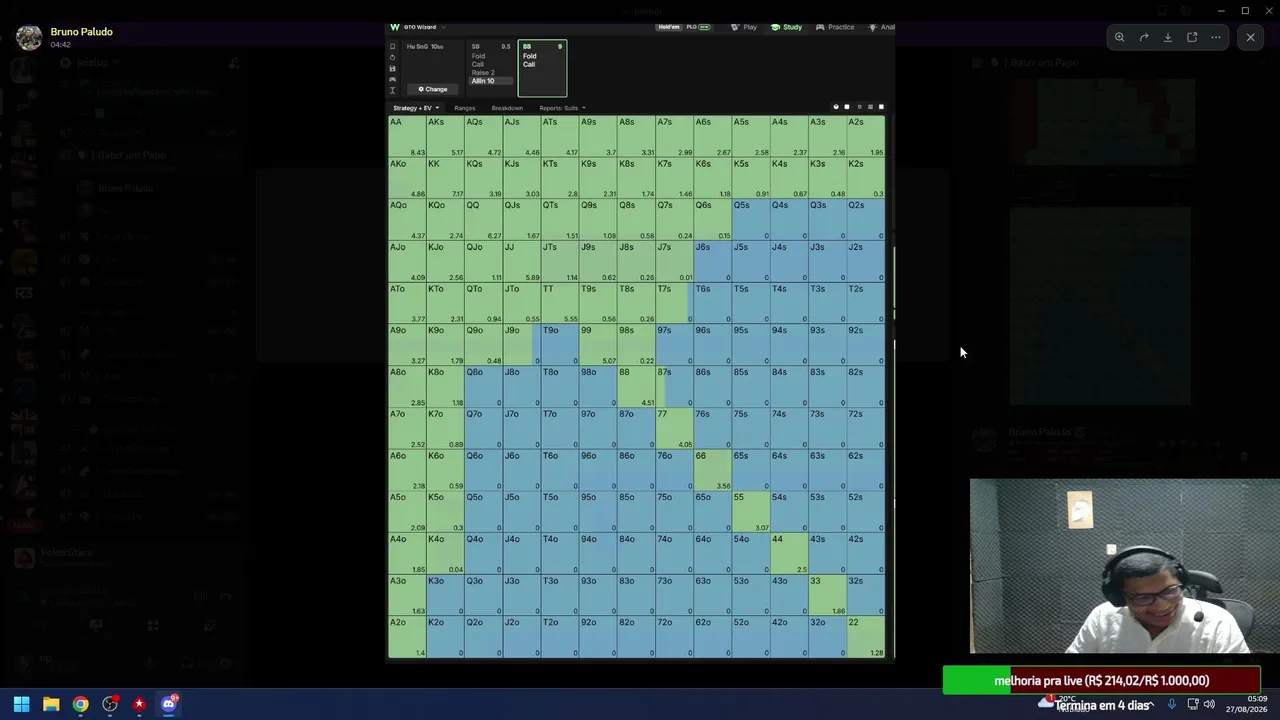Forward the image with the arrow icon
Screen dimensions: 1280x720
1144,37
